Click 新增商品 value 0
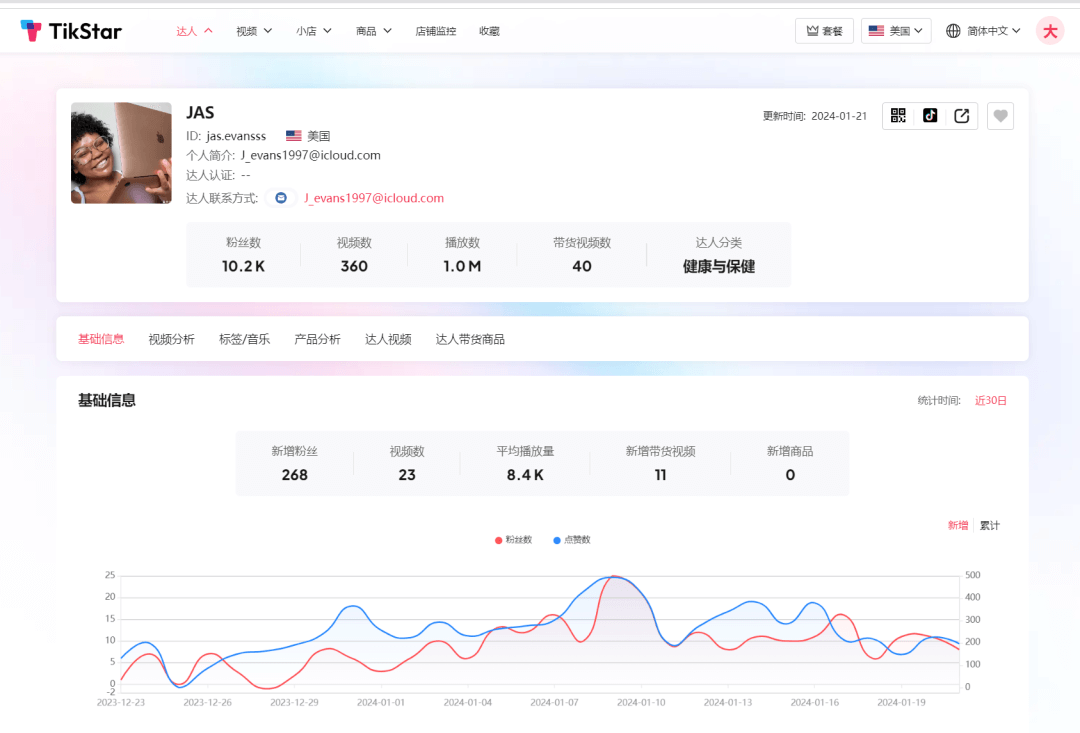This screenshot has height=733, width=1080. (790, 475)
